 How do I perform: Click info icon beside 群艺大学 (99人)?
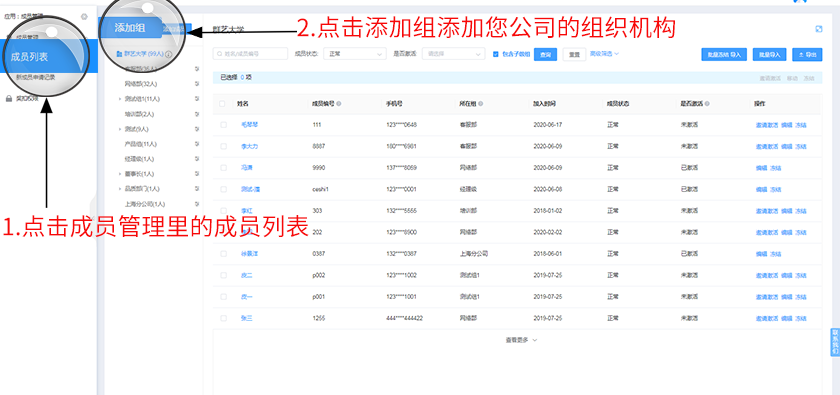[169, 54]
